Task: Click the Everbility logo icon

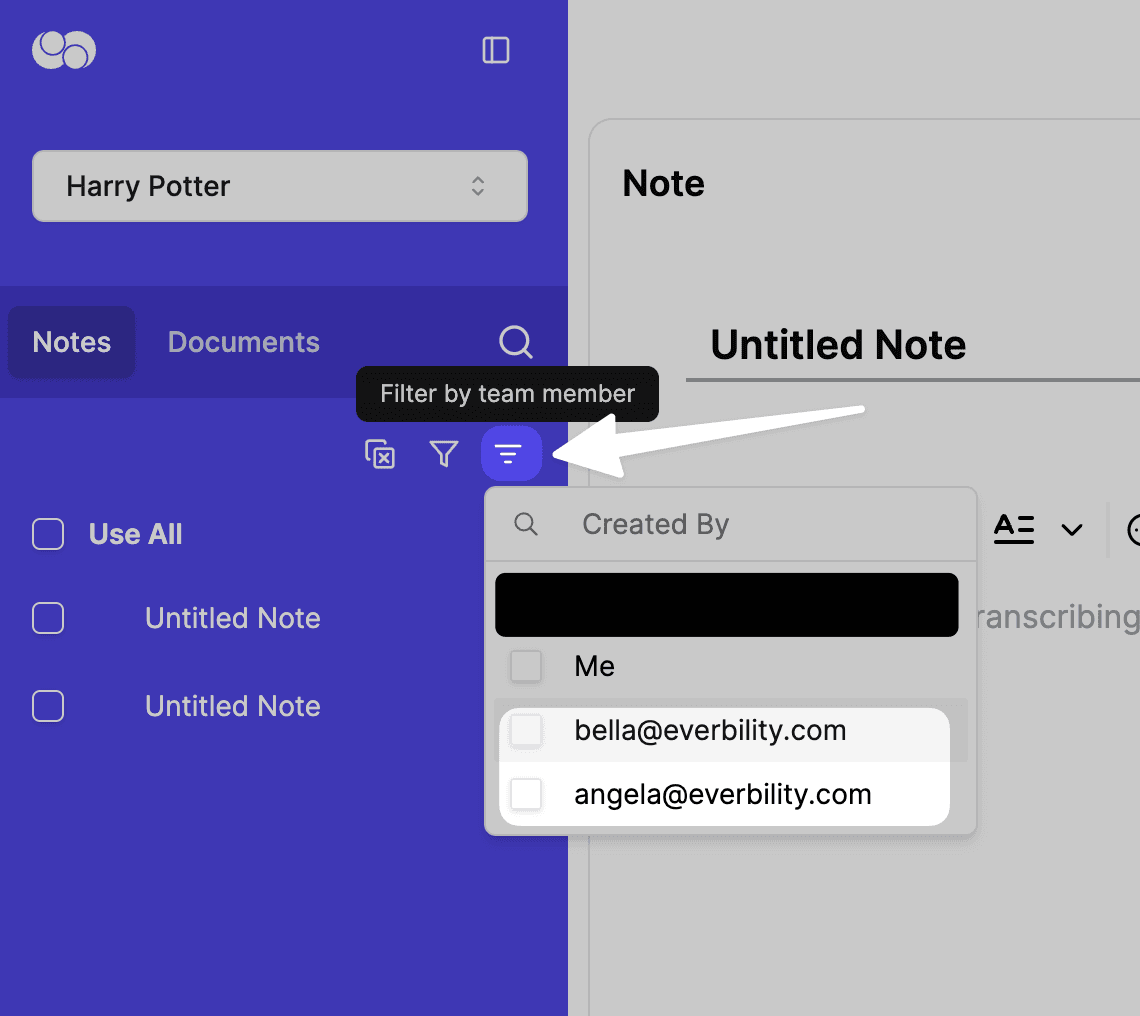Action: 64,50
